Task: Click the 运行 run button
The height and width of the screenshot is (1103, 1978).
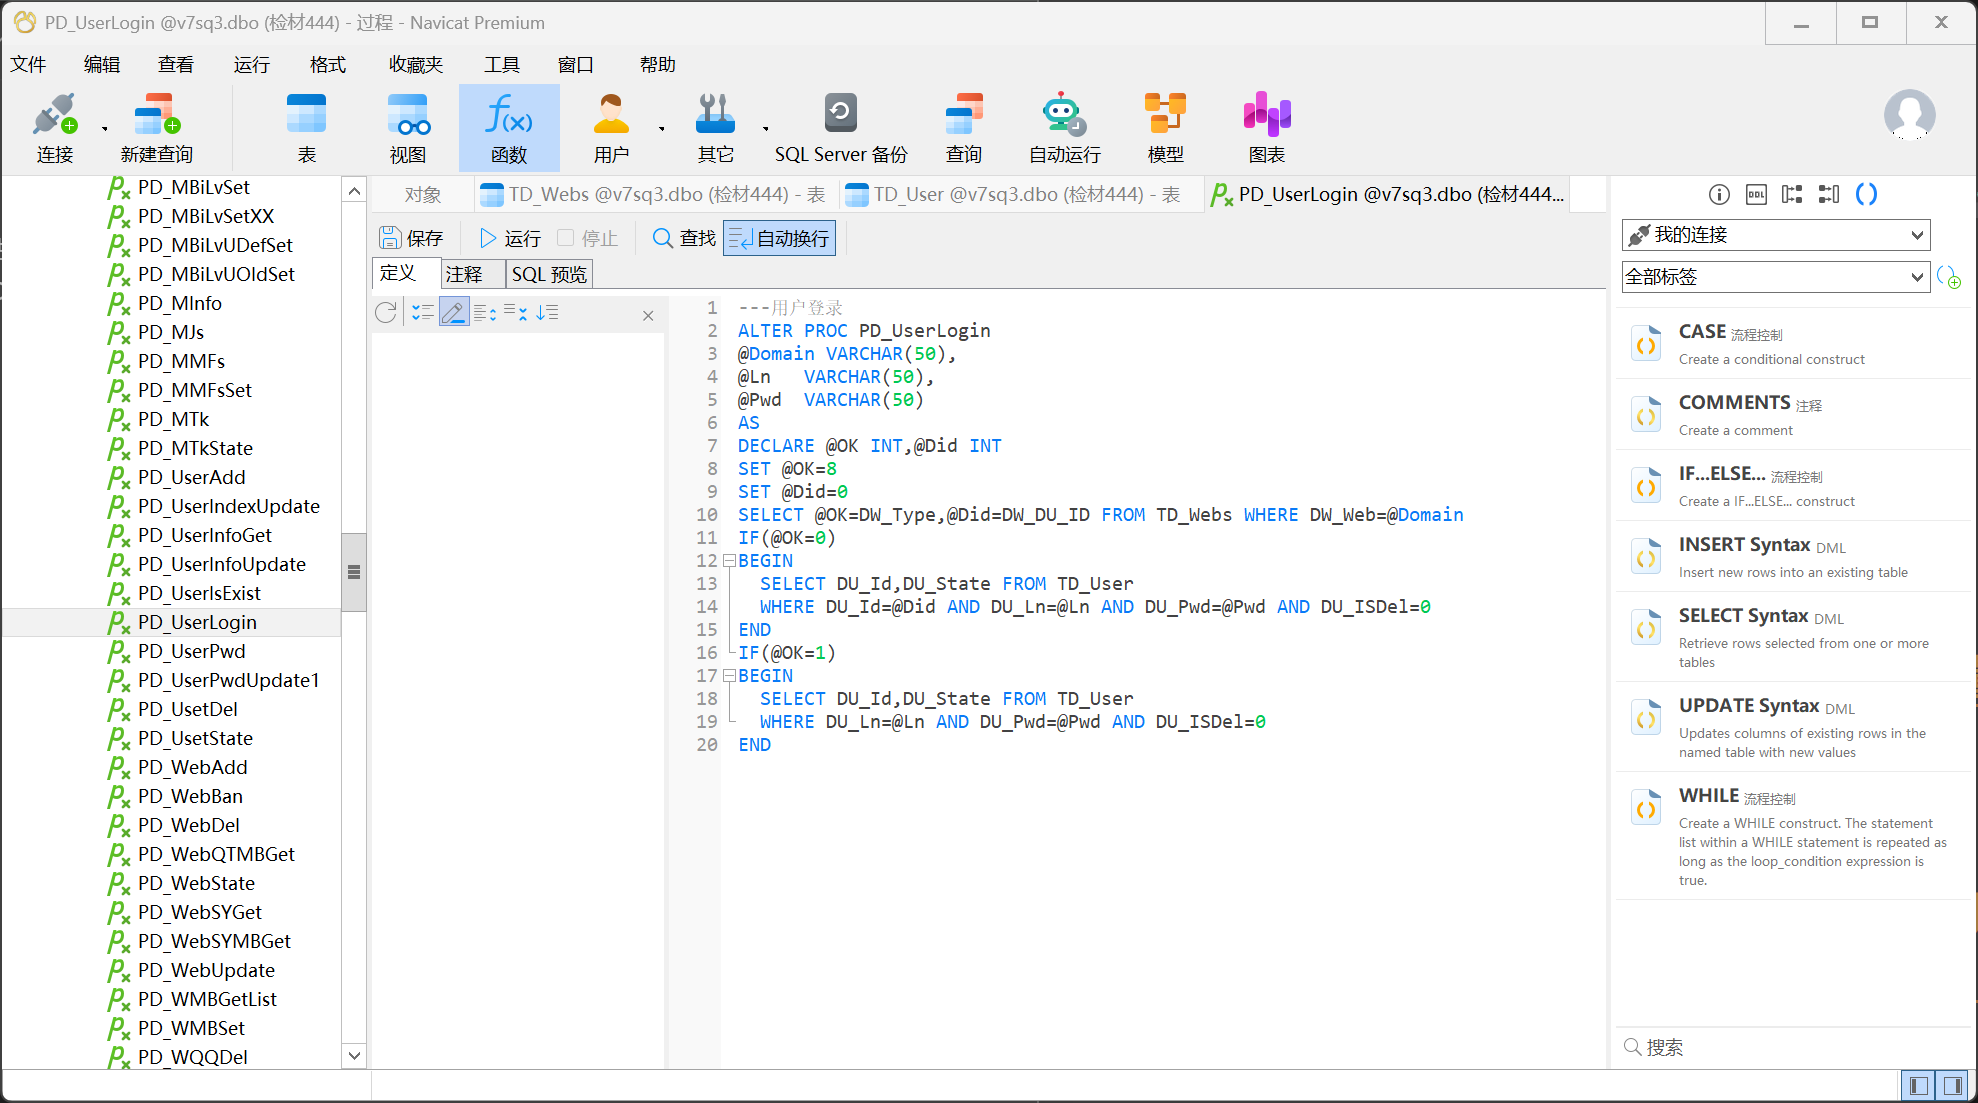Action: (510, 238)
